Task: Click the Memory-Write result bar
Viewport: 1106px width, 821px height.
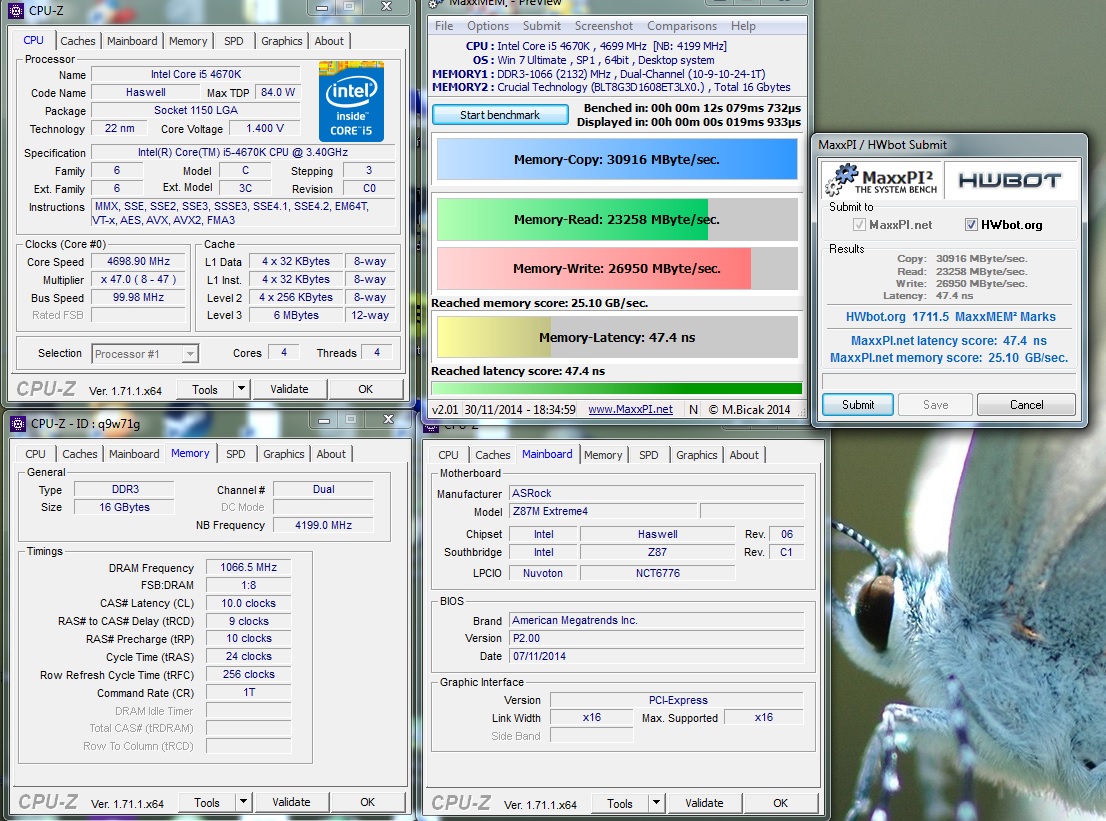Action: click(x=617, y=268)
